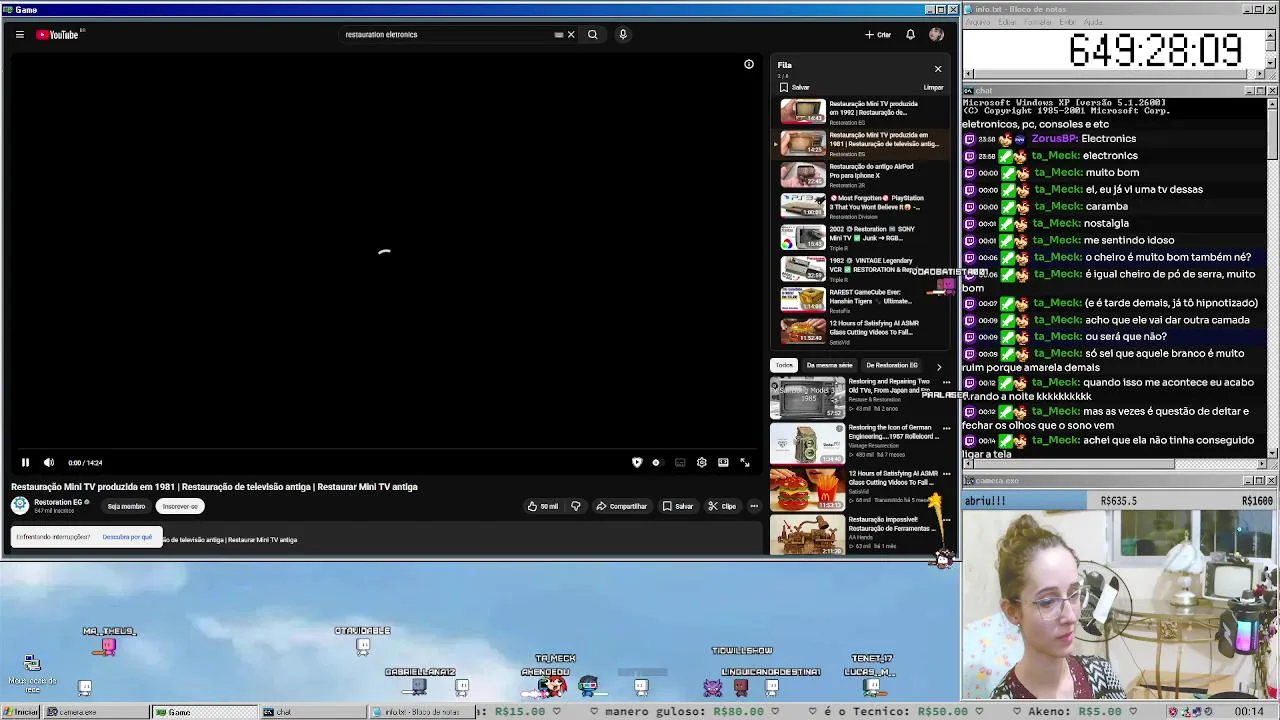1280x720 pixels.
Task: Click the 'Meus locais de rede' desktop icon
Action: click(32, 673)
